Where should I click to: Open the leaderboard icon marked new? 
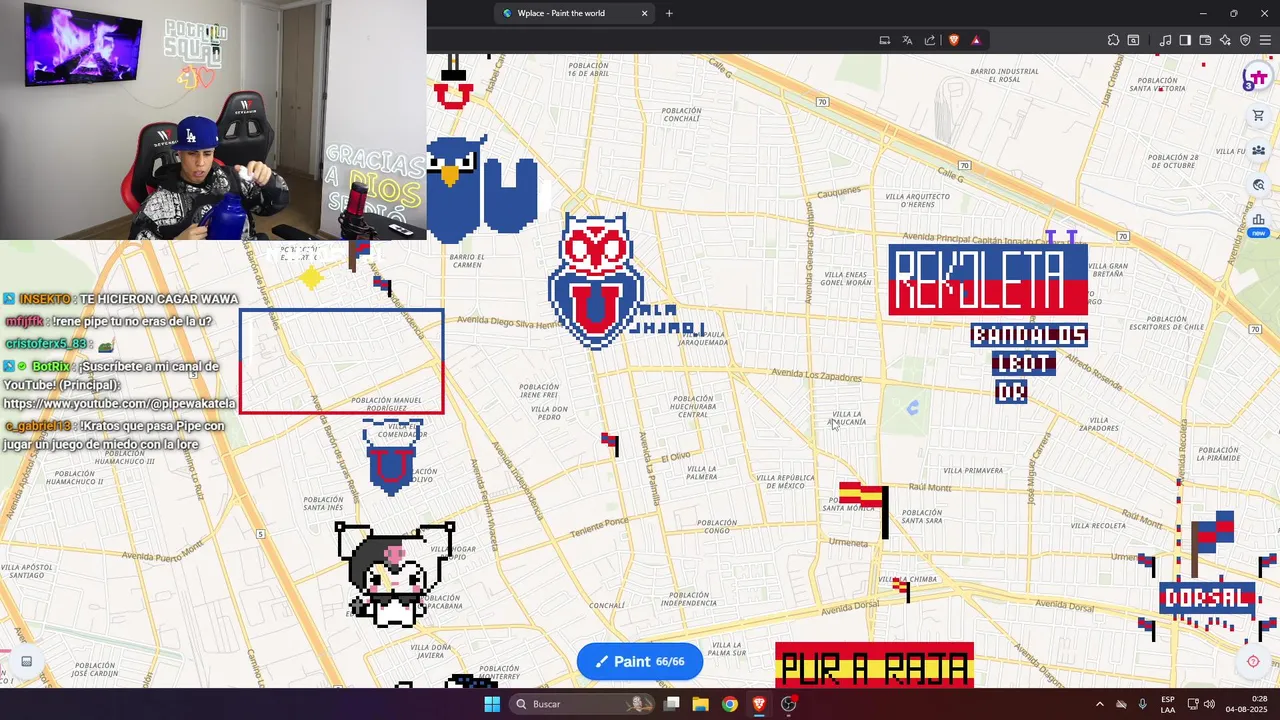[1258, 222]
